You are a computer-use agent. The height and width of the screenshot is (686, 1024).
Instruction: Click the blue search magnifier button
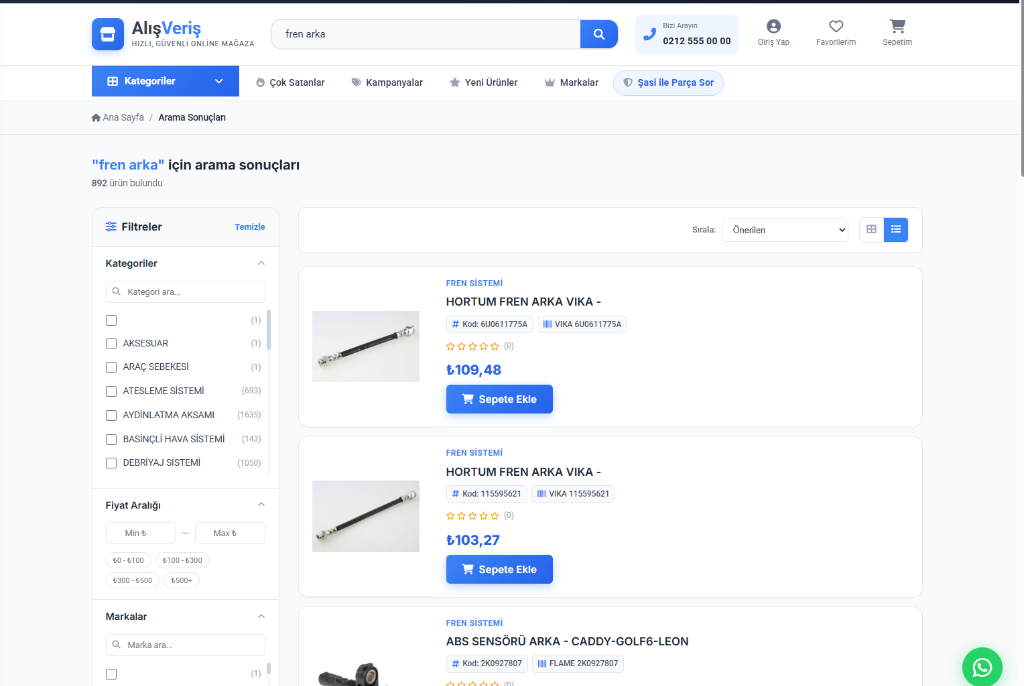click(599, 34)
